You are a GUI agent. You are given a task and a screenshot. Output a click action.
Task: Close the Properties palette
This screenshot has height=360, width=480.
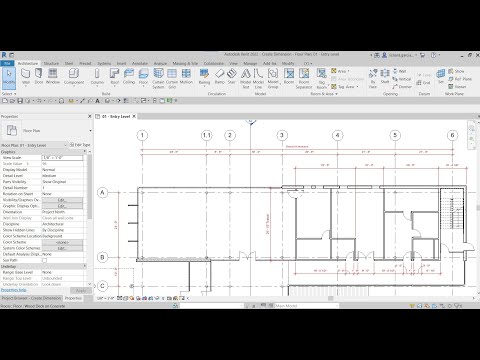coord(89,116)
